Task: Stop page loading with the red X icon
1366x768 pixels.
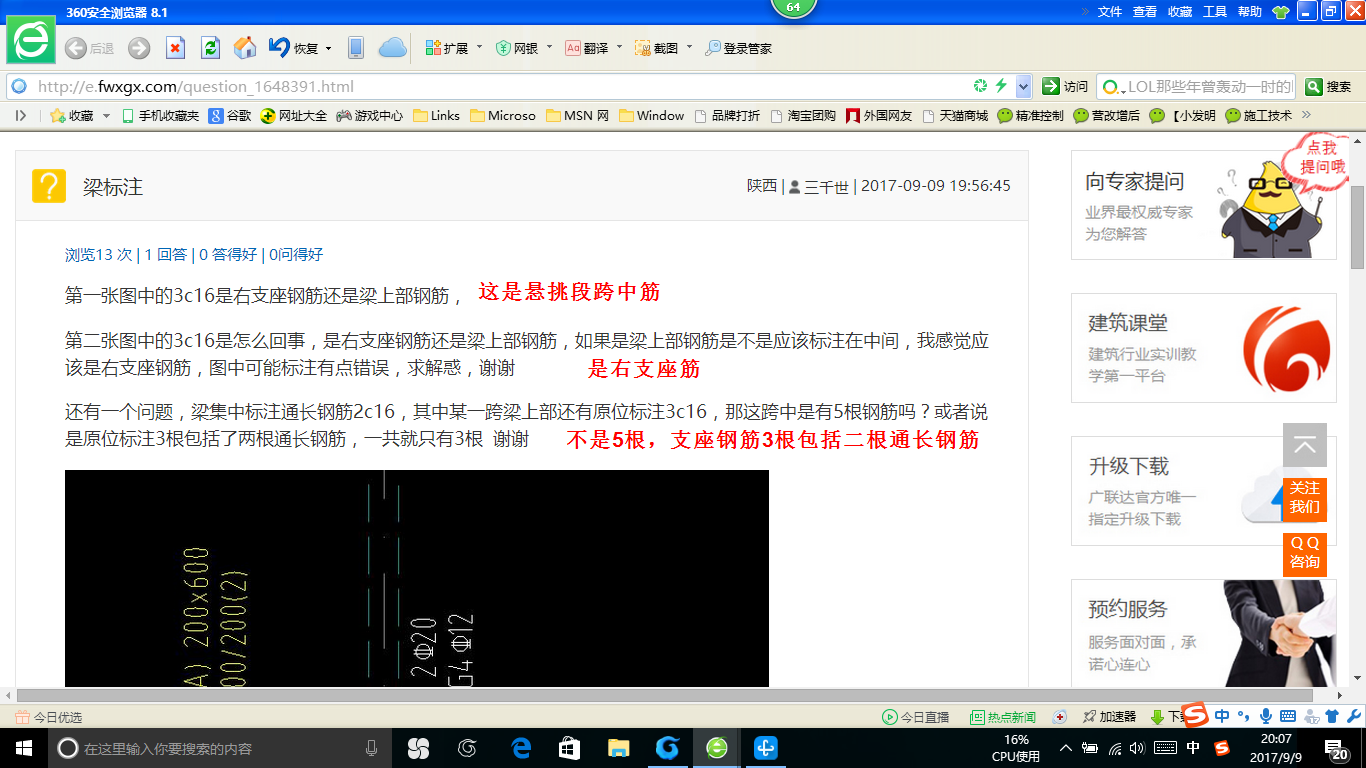Action: [x=175, y=48]
